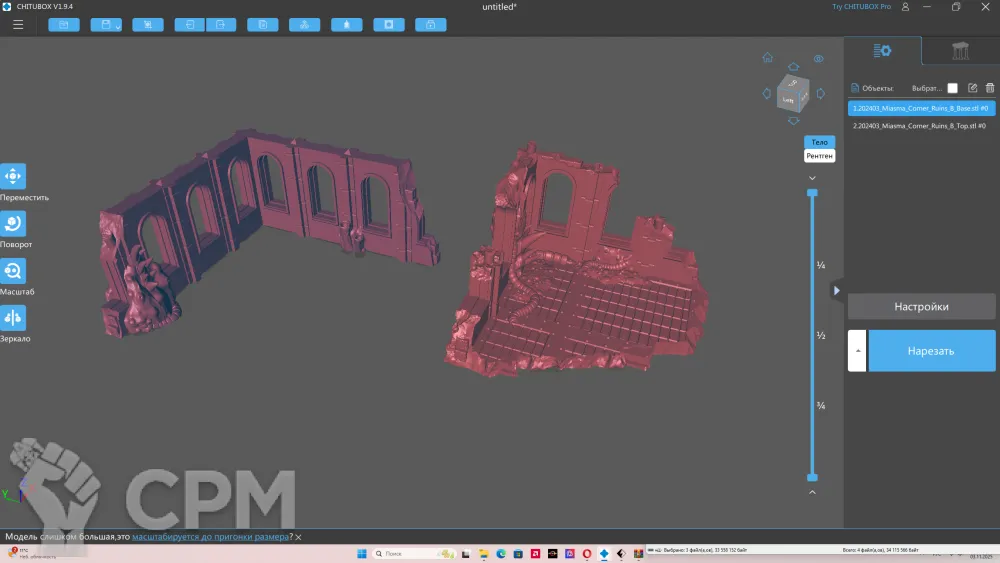Select the Scale (Масштаб) tool
Screen dimensions: 1000x563
click(x=13, y=271)
